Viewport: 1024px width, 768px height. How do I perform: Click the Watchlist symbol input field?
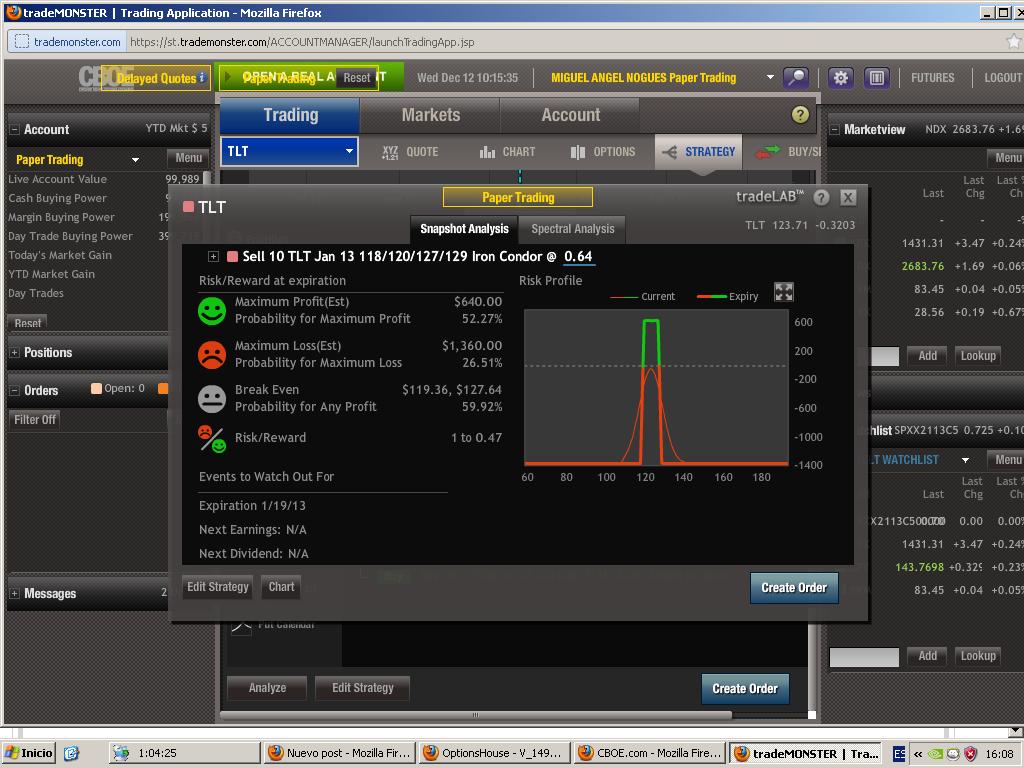pyautogui.click(x=864, y=657)
